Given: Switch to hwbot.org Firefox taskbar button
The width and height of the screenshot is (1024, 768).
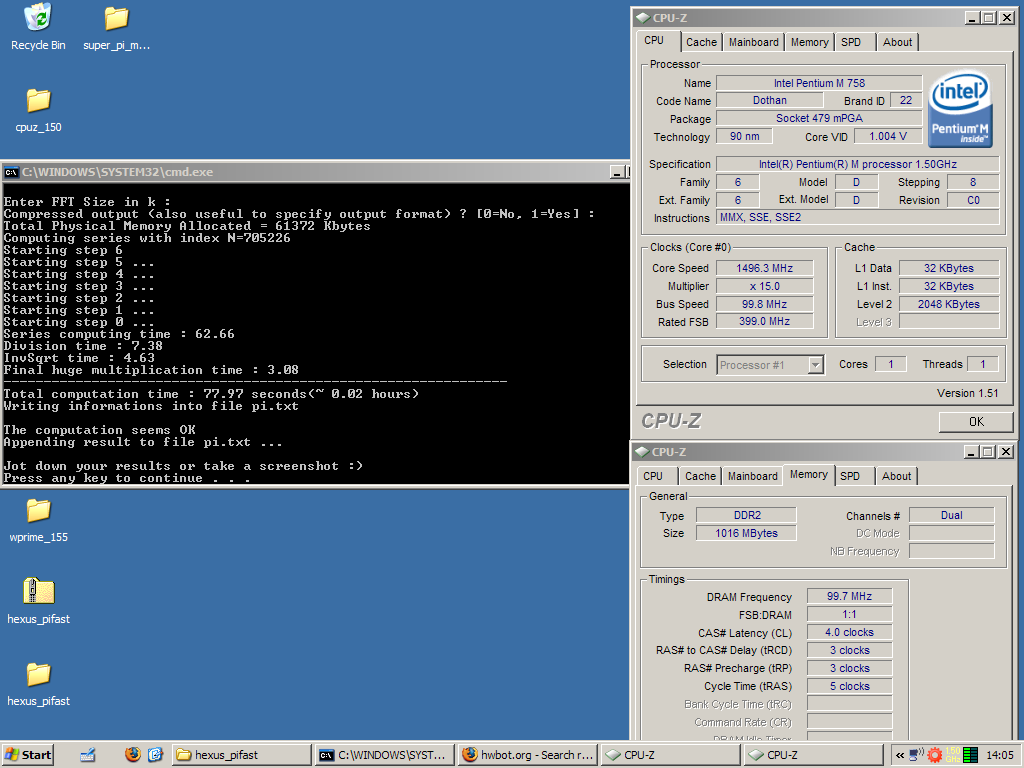Looking at the screenshot, I should click(527, 755).
